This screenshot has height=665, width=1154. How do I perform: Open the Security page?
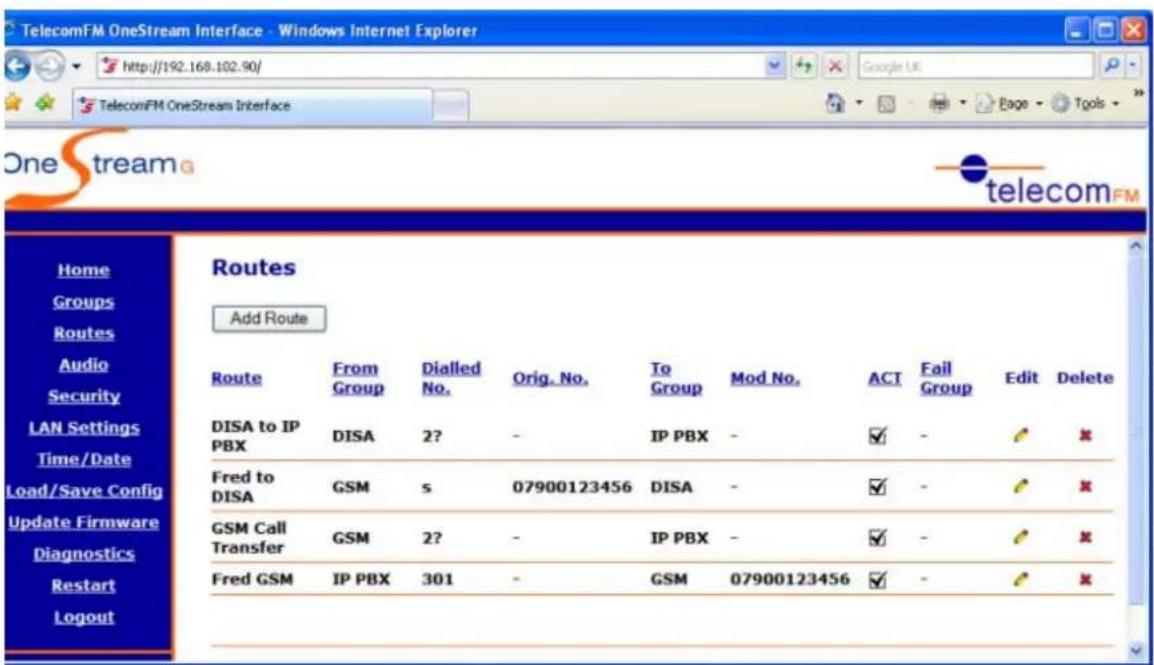tap(83, 396)
